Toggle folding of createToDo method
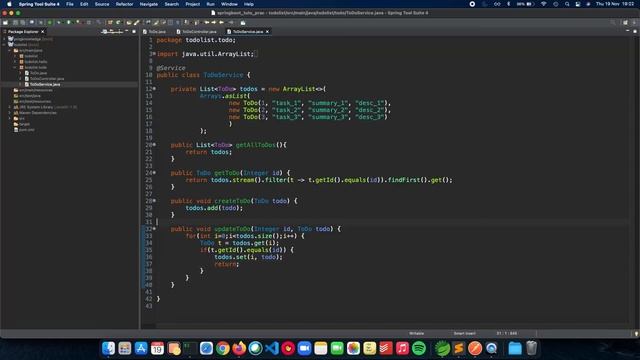 pyautogui.click(x=154, y=201)
